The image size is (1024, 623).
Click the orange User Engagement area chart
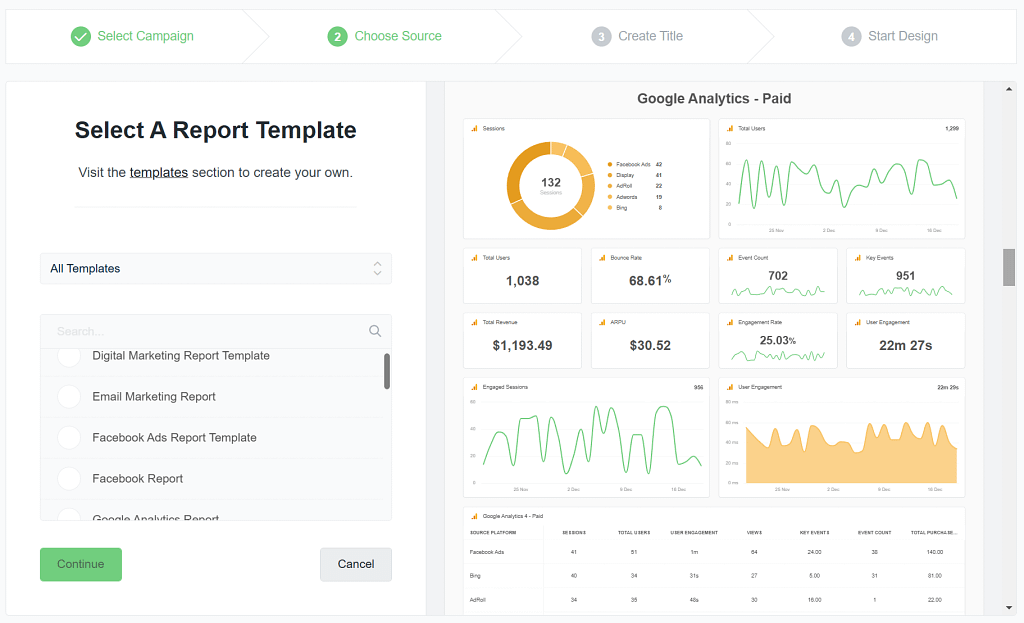(x=851, y=454)
